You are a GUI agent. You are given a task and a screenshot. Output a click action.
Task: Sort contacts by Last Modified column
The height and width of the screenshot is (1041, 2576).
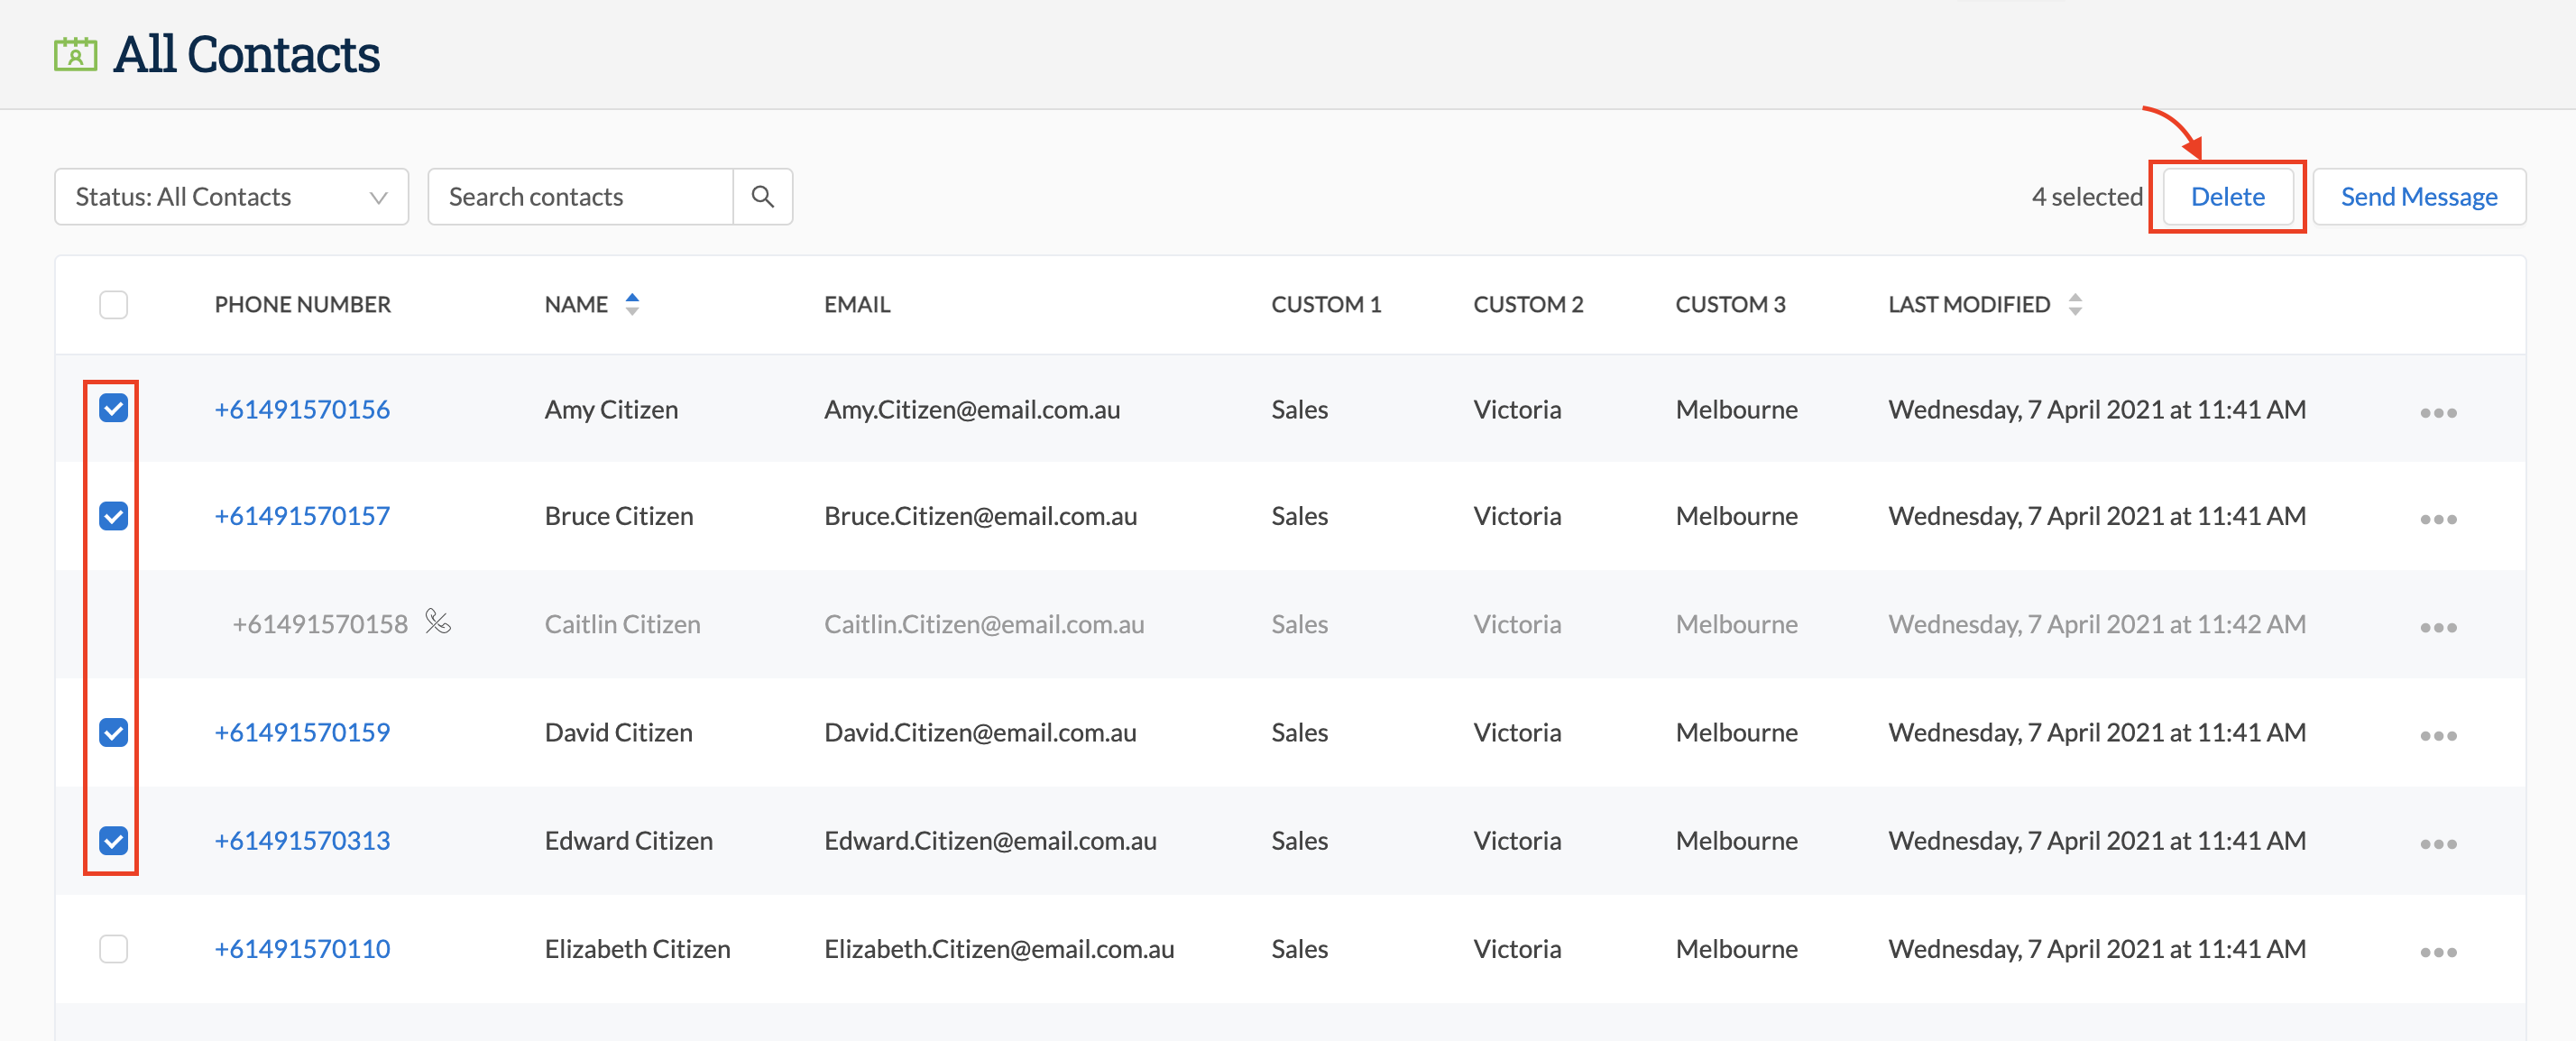coord(2076,304)
